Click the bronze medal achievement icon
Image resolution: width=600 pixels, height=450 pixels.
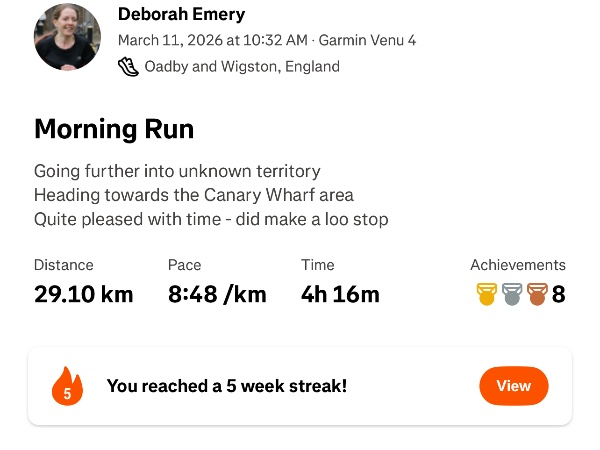537,294
